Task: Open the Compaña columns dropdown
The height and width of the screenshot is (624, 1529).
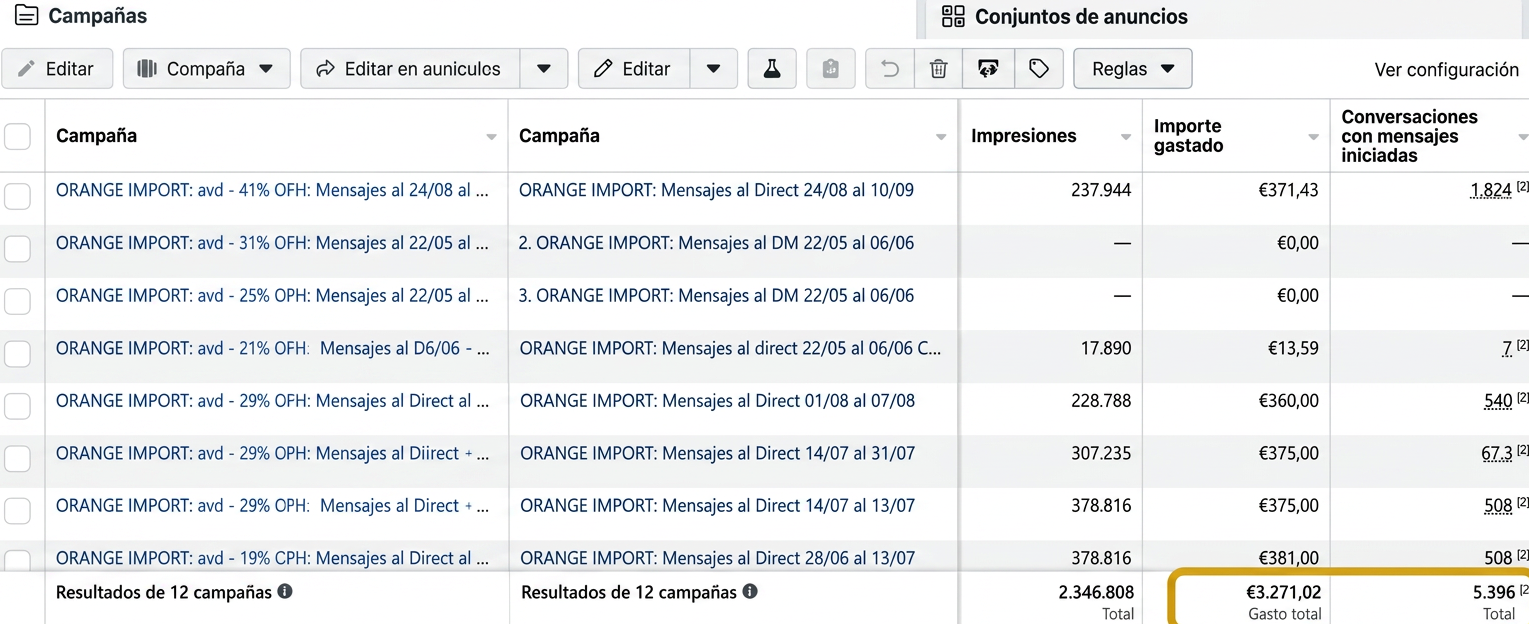Action: point(206,69)
